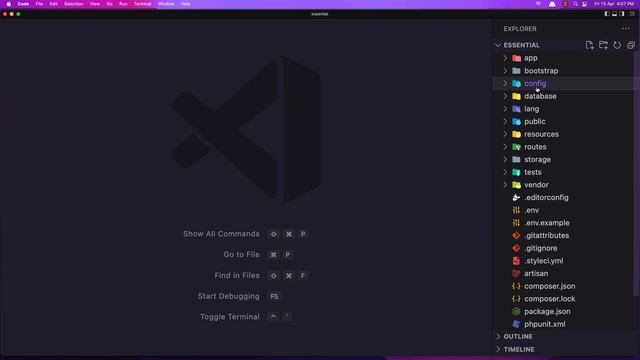Click the bootstrap folder icon
Image resolution: width=640 pixels, height=360 pixels.
516,71
